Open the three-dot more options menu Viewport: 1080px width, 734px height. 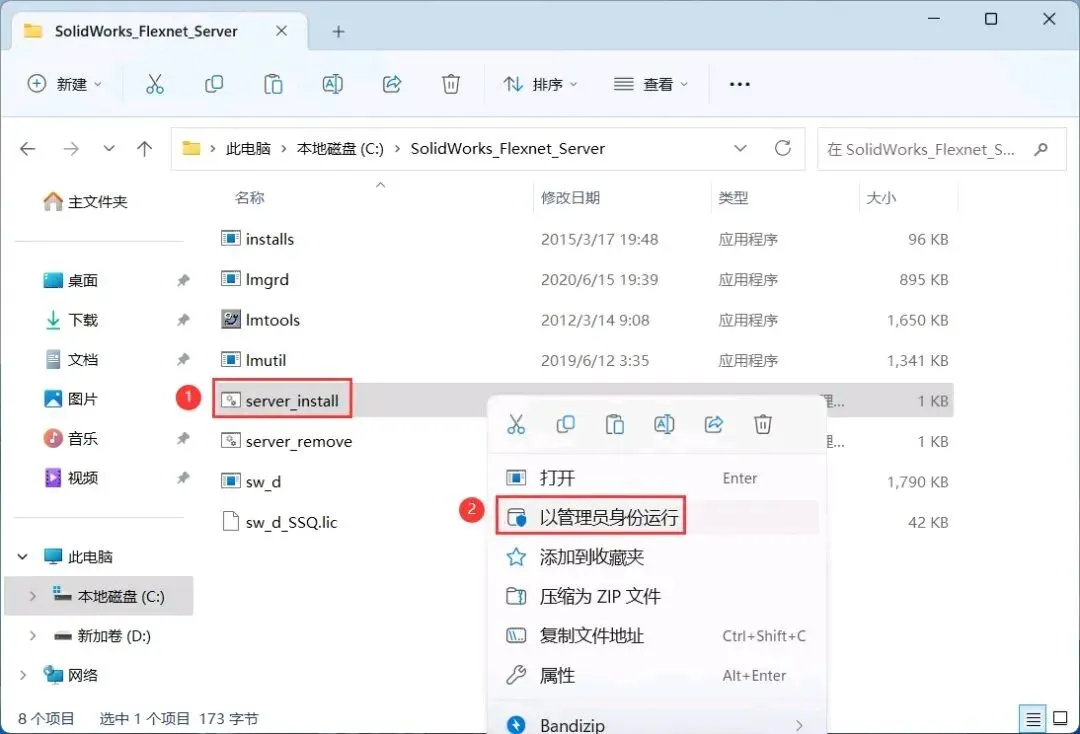click(x=739, y=84)
